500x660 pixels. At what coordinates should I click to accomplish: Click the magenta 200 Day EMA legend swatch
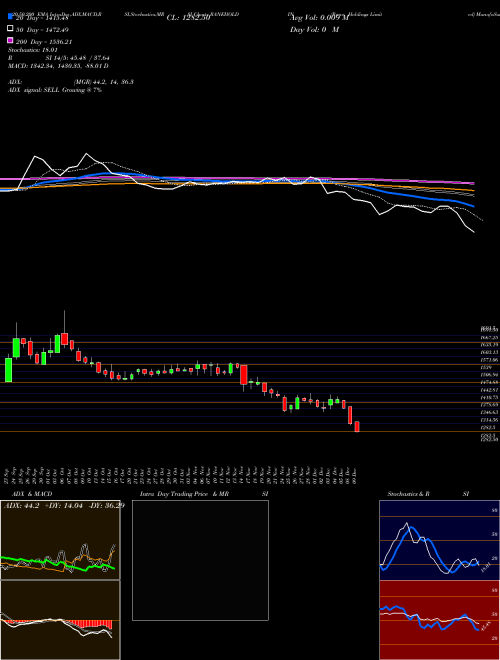point(11,40)
